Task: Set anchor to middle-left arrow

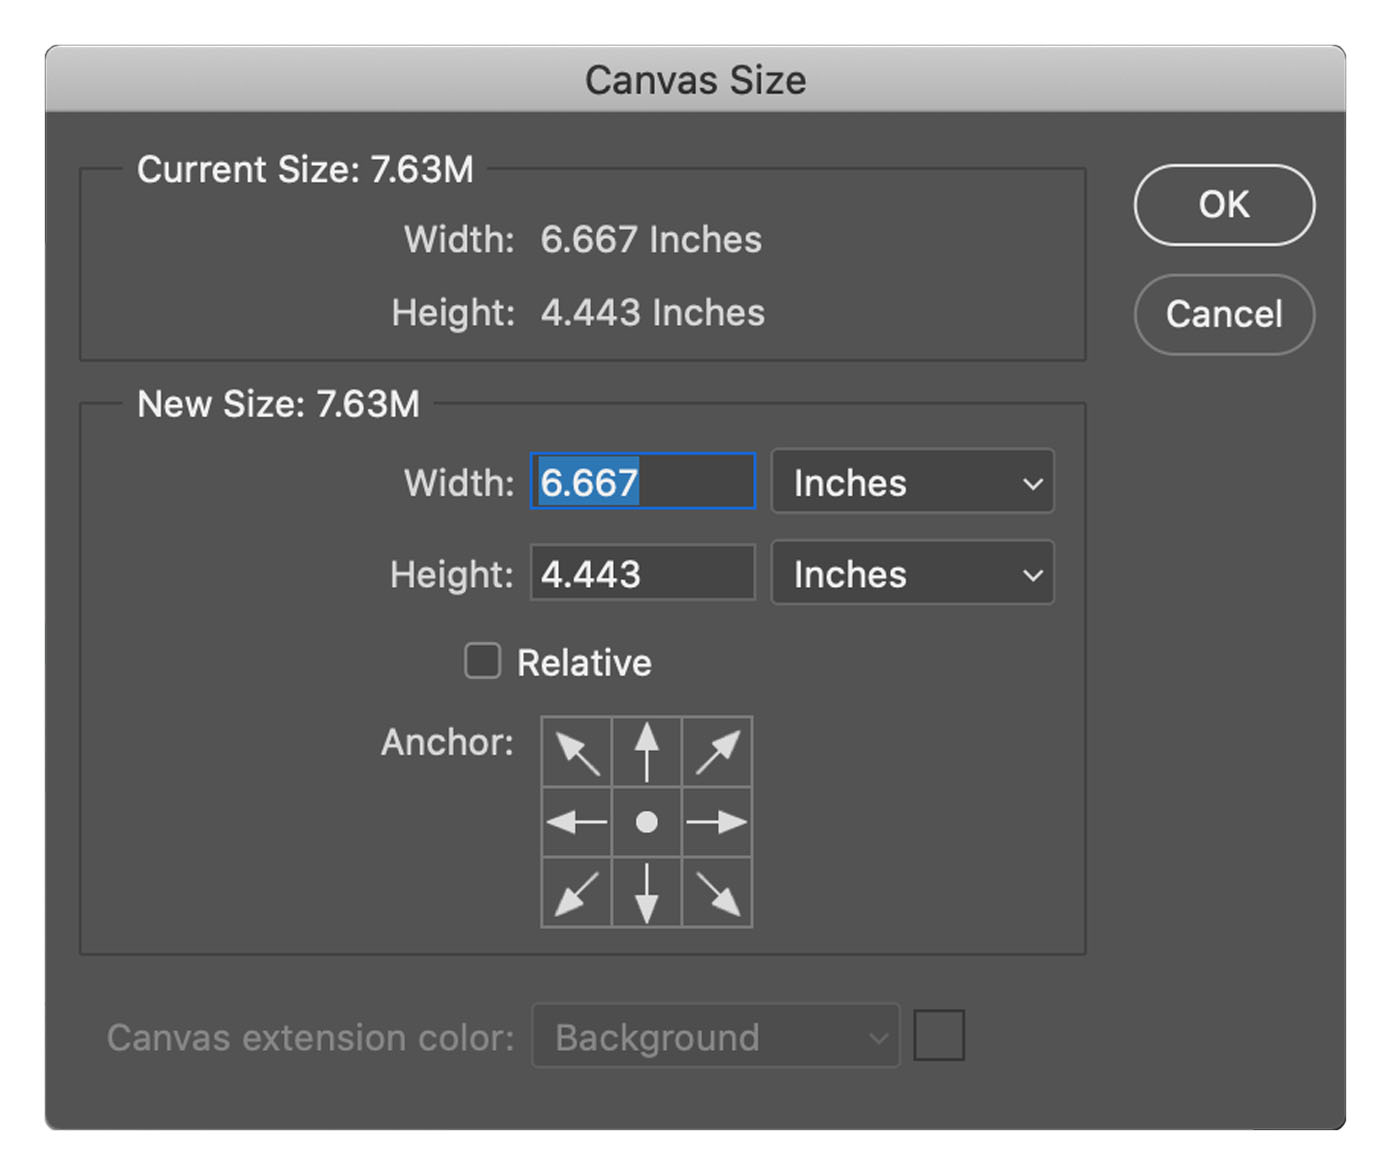Action: point(577,822)
